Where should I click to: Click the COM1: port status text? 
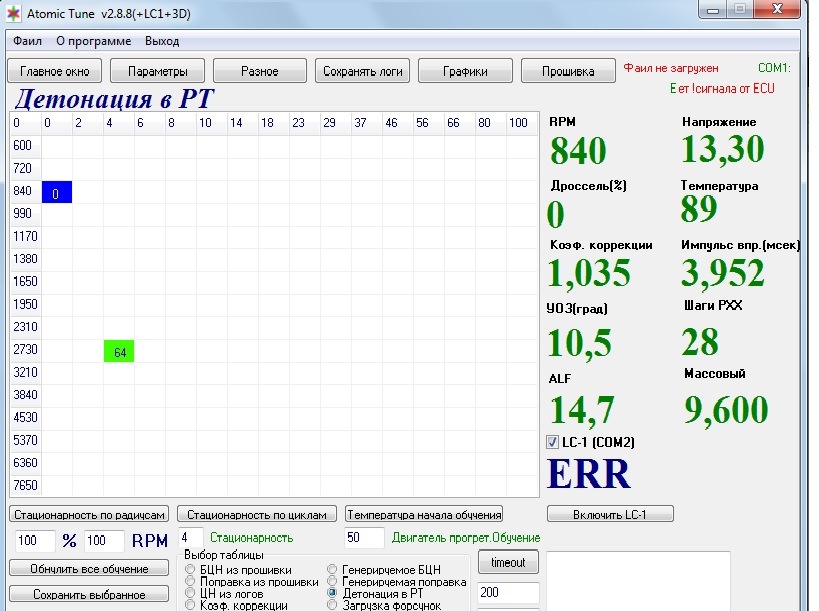click(x=774, y=68)
